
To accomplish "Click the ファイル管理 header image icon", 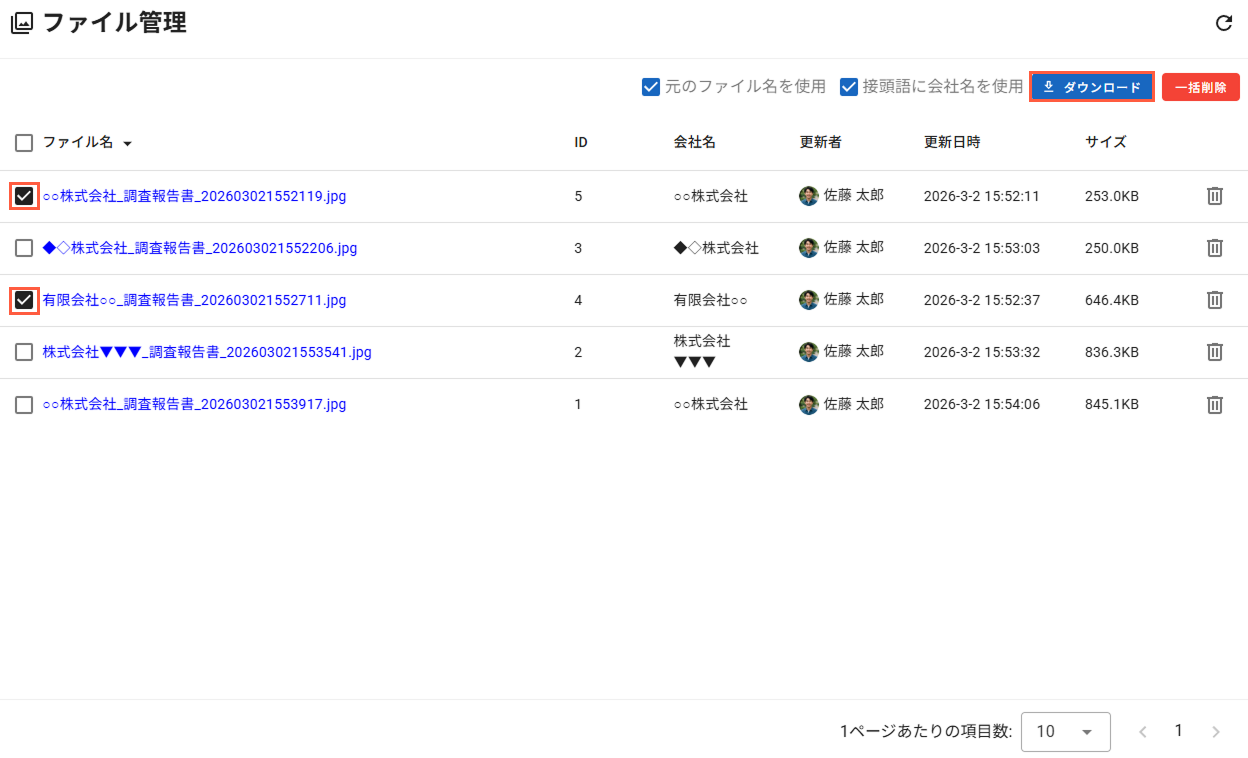I will pyautogui.click(x=22, y=23).
